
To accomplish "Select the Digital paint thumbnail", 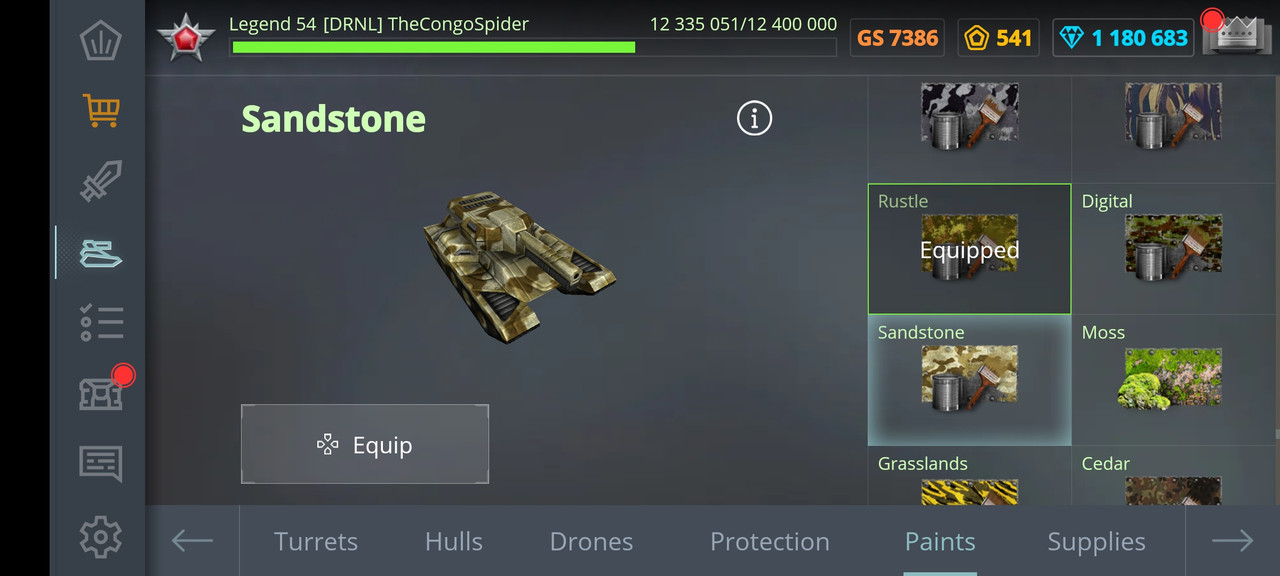I will [1173, 246].
